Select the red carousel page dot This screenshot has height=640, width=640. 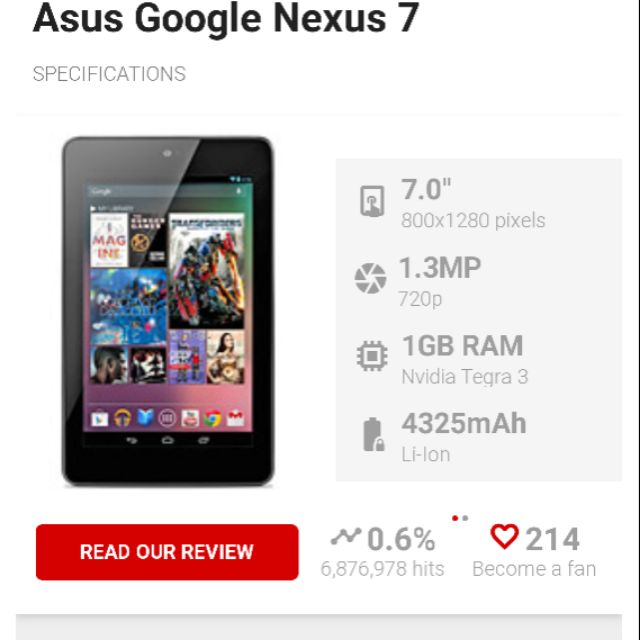coord(455,518)
